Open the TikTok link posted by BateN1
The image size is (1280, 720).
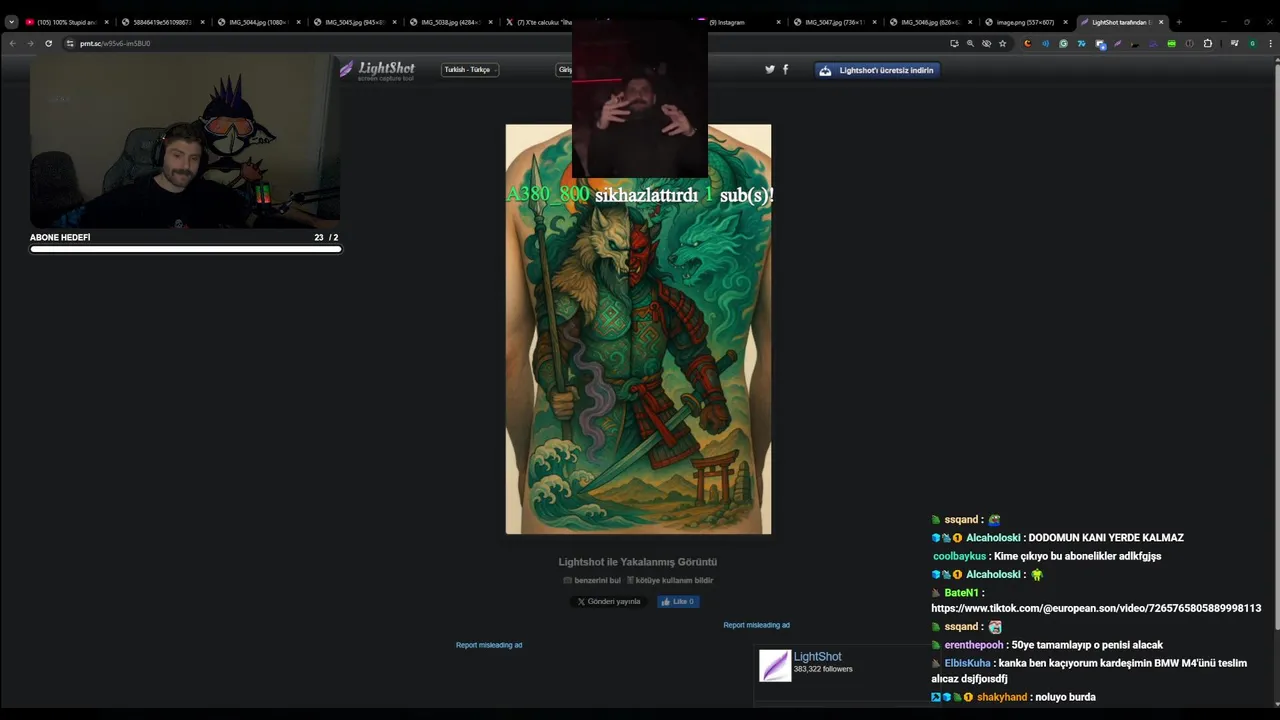pos(1096,608)
